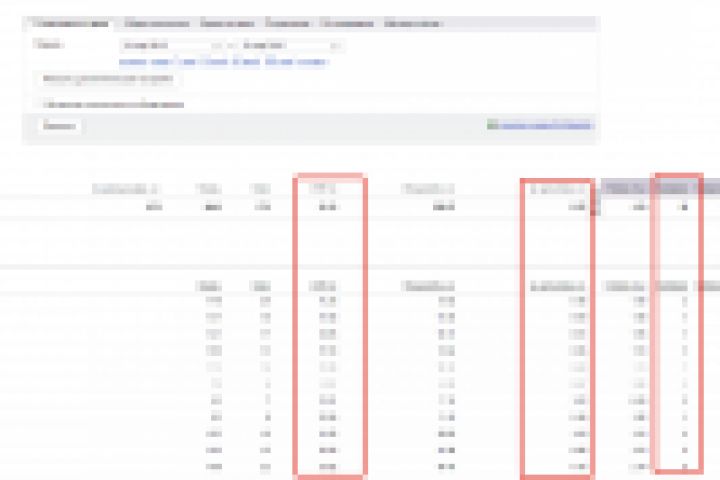Click the blue export link with green icon
720x480 pixels.
[x=540, y=125]
